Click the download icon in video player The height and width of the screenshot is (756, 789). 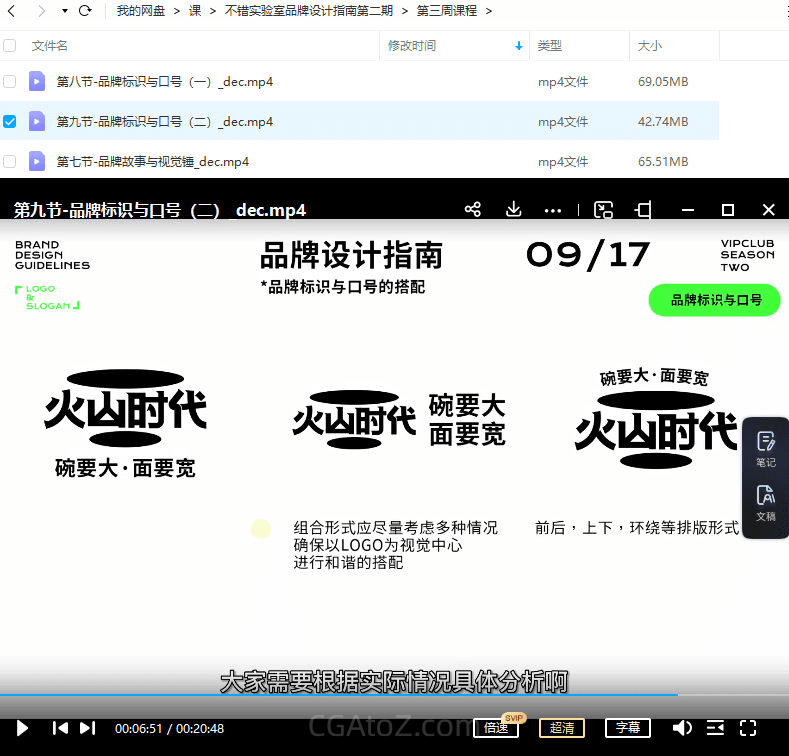click(513, 210)
